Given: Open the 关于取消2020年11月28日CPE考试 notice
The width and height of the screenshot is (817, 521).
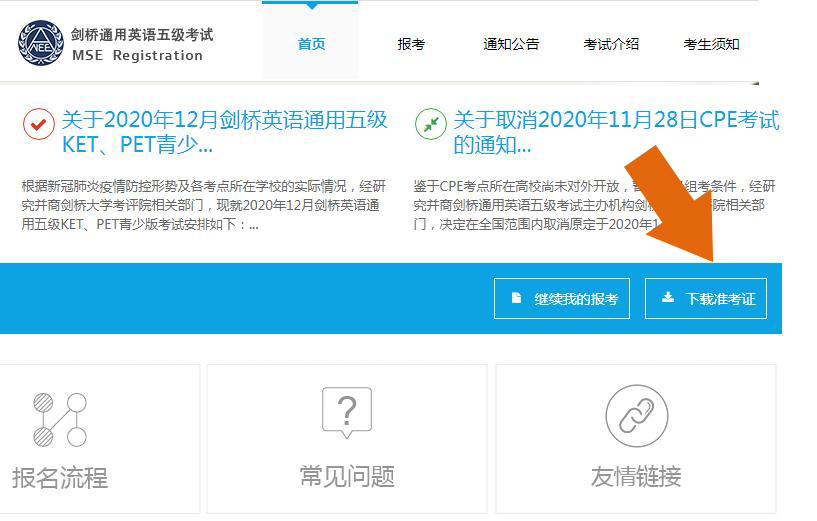Looking at the screenshot, I should (x=616, y=132).
